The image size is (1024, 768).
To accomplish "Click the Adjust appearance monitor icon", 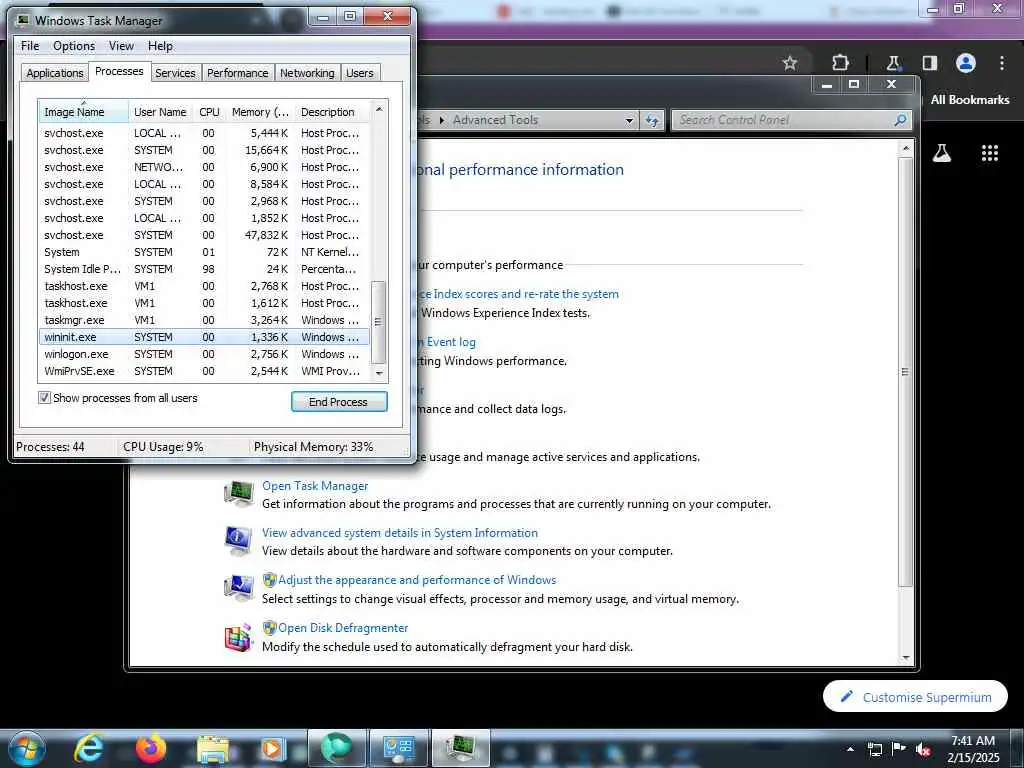I will point(238,587).
